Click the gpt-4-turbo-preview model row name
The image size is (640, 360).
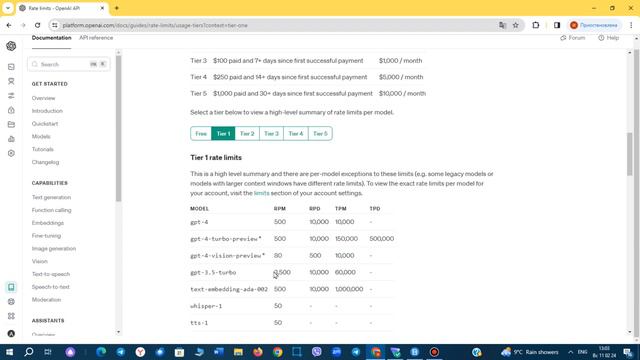click(226, 239)
